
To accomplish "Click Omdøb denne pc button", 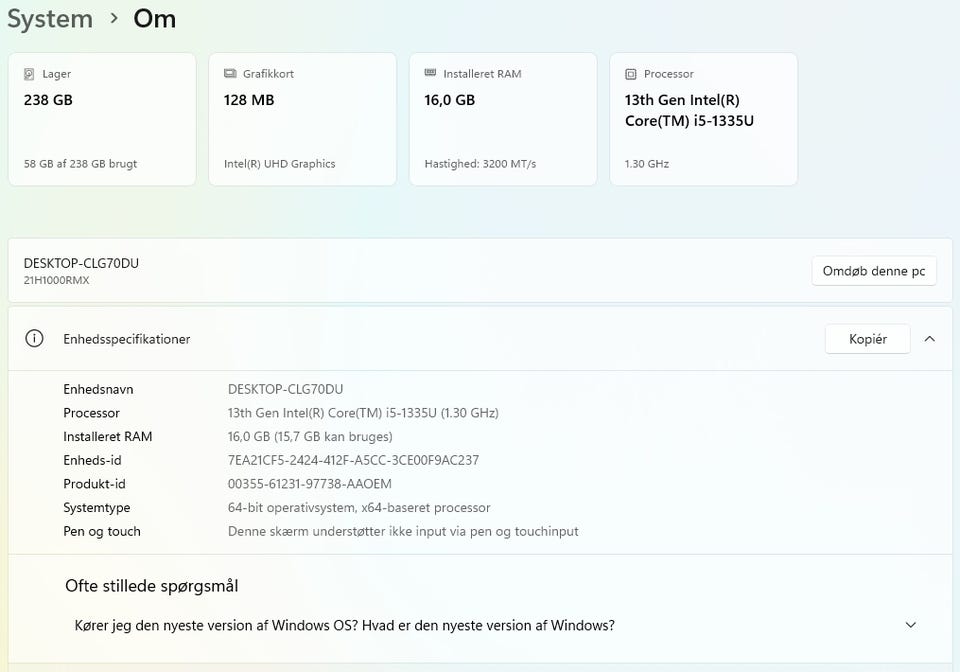I will [x=873, y=271].
